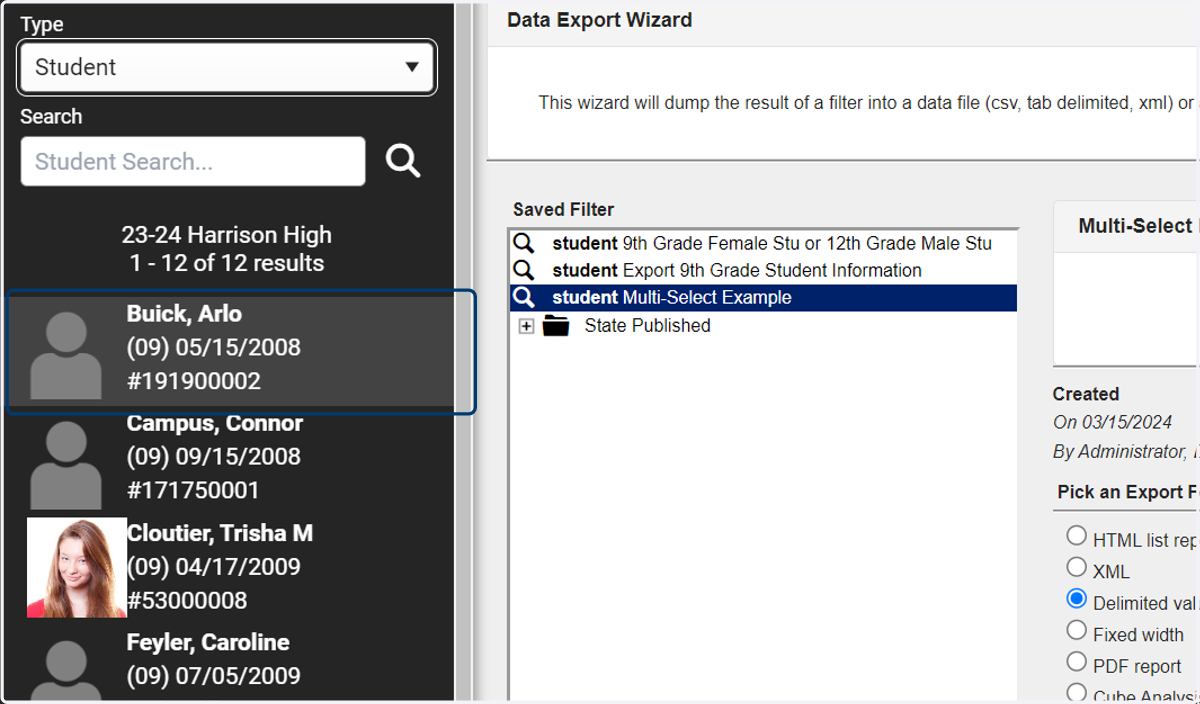Select the Multi-Select Example filter
The width and height of the screenshot is (1200, 704).
click(x=763, y=297)
